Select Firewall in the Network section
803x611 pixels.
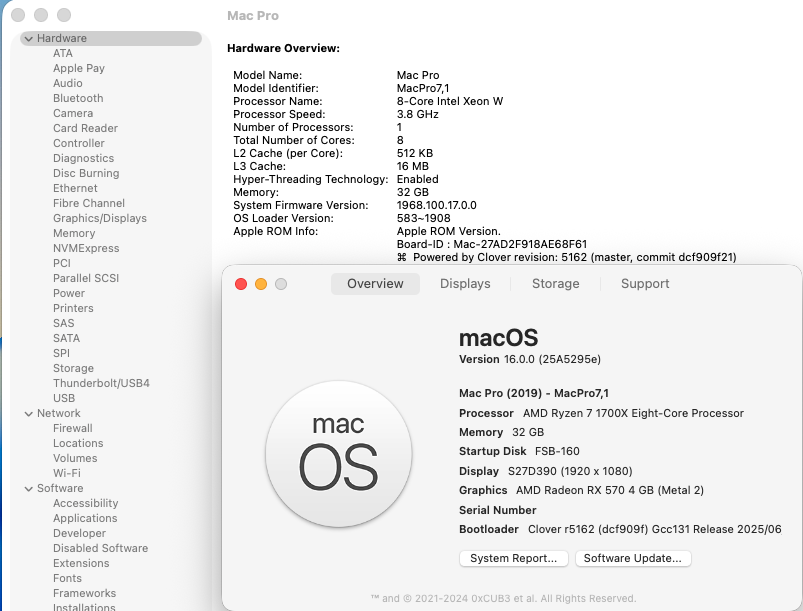click(73, 428)
